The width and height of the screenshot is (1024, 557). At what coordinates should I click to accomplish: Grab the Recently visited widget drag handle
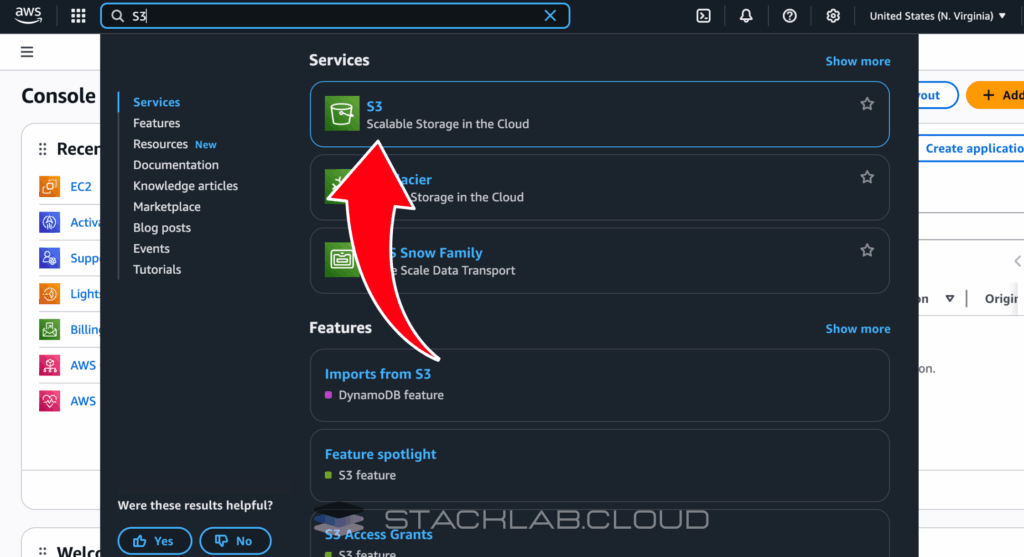click(42, 149)
